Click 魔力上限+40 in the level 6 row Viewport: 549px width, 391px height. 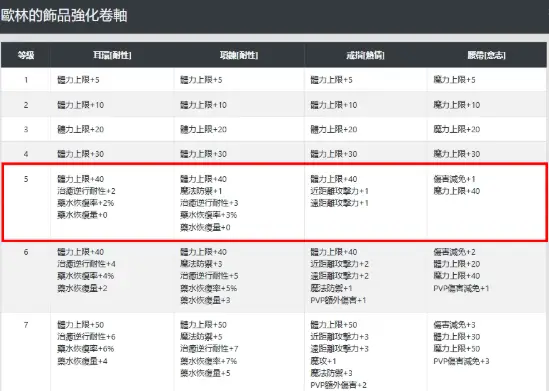457,275
